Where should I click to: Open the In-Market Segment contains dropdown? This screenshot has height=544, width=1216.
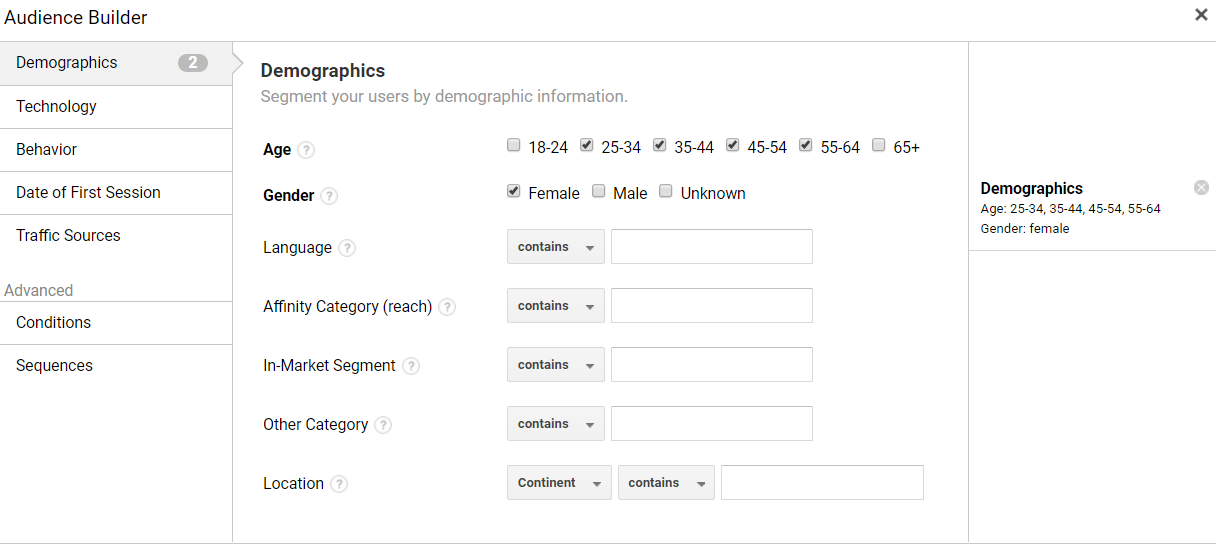[x=556, y=365]
